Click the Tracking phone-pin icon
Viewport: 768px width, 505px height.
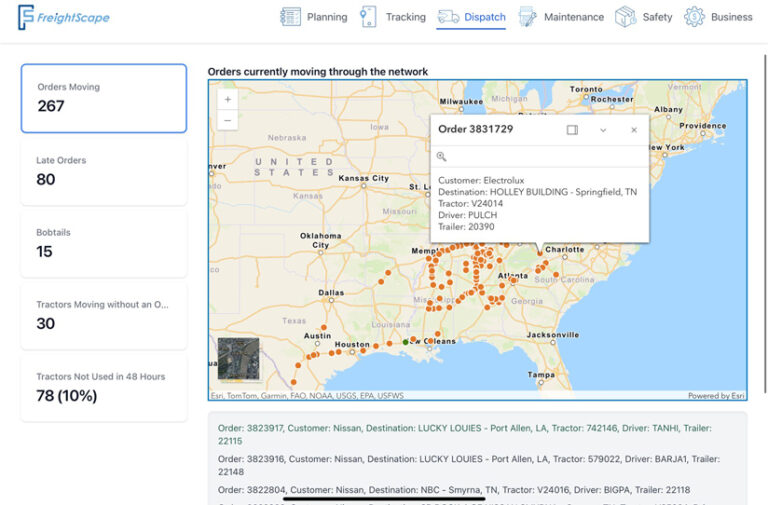[x=368, y=17]
